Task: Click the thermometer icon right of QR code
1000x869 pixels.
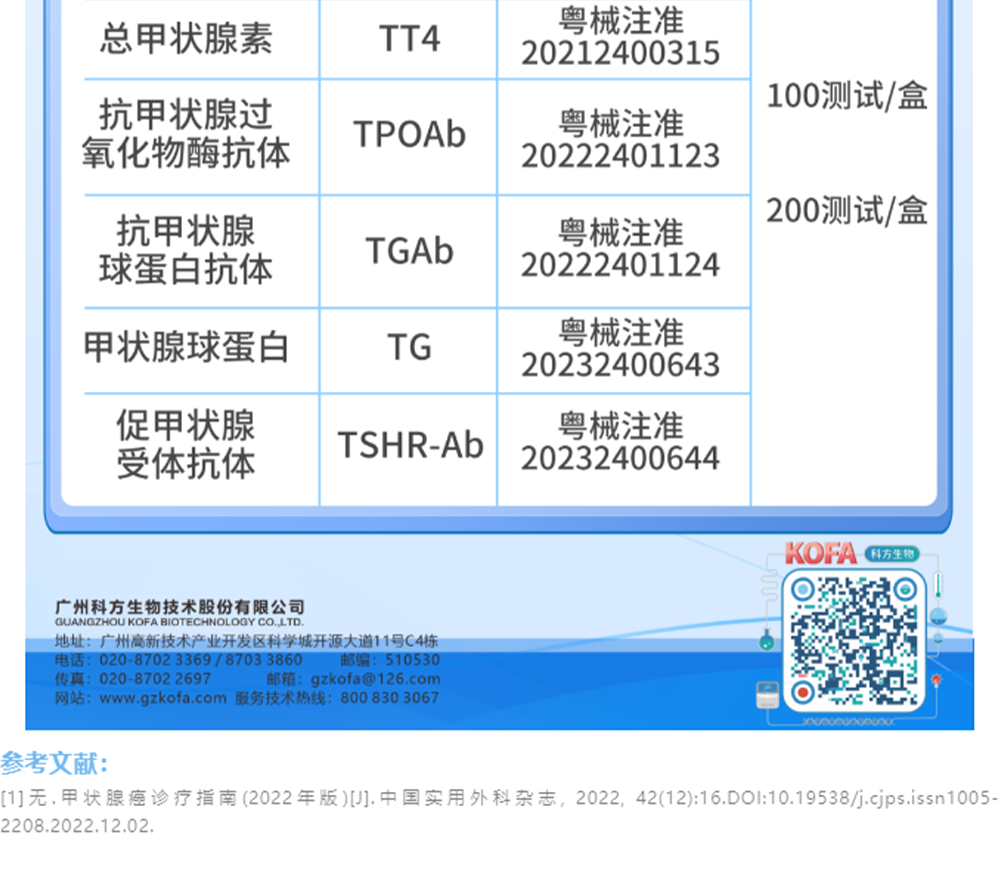Action: 939,584
